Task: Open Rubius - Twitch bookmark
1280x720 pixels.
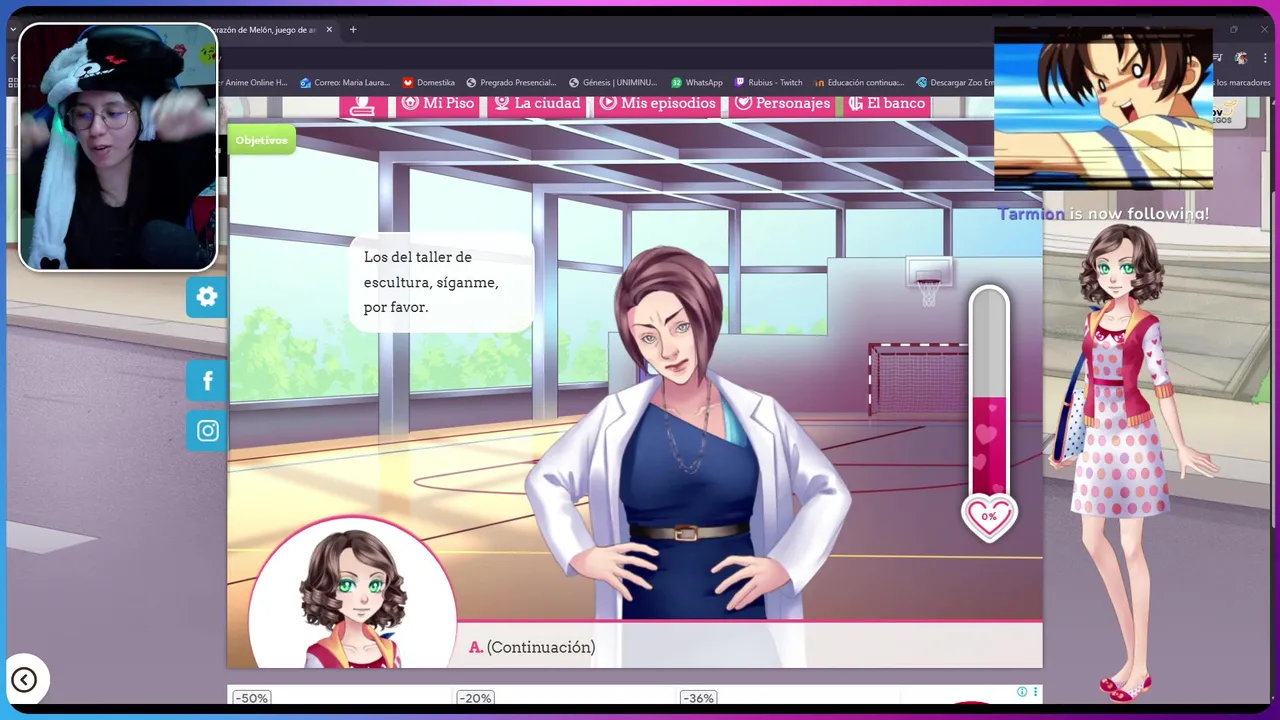Action: point(768,83)
